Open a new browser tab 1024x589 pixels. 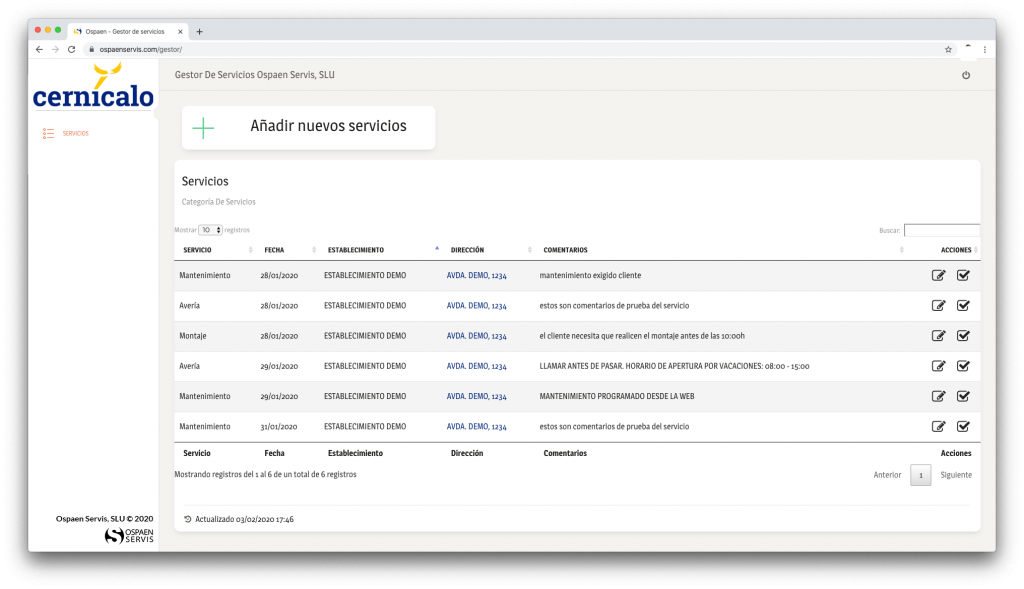[x=199, y=31]
